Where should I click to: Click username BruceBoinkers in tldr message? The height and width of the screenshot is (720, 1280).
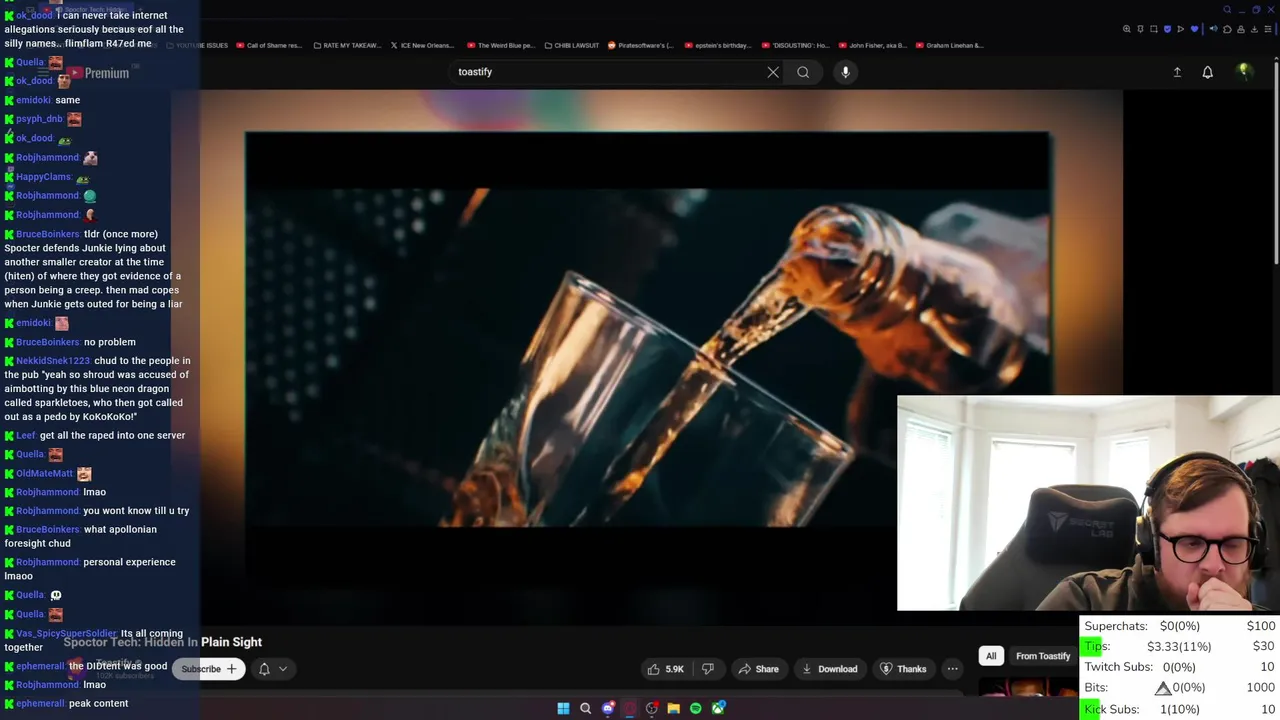point(47,234)
